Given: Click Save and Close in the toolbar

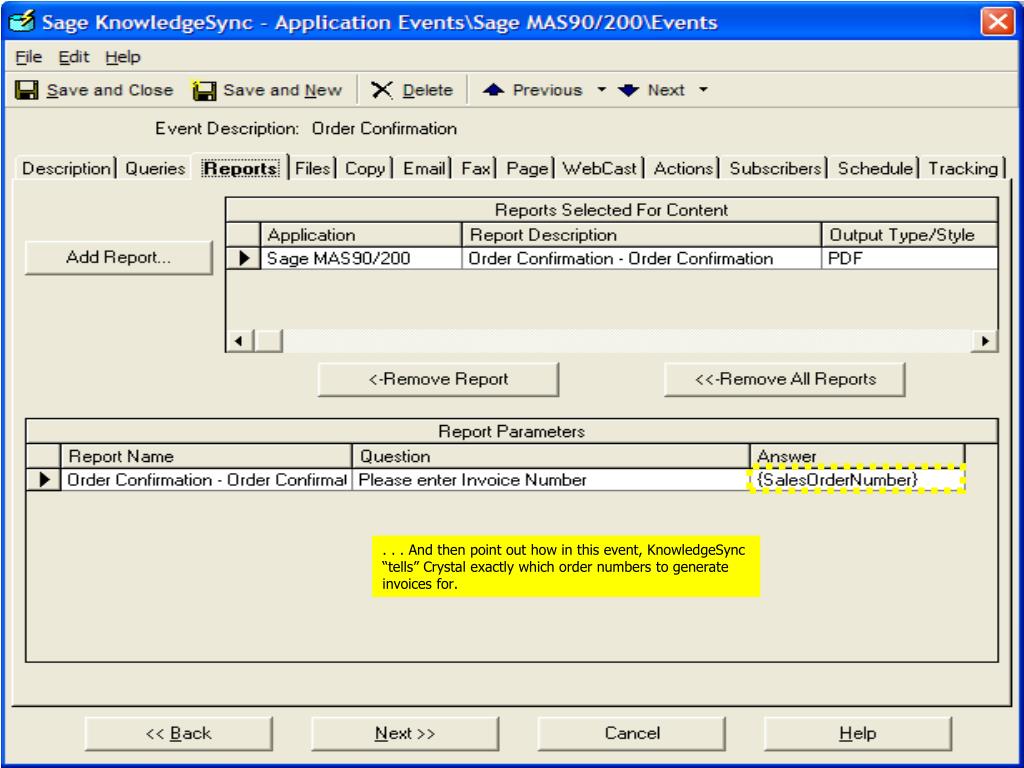Looking at the screenshot, I should tap(95, 90).
